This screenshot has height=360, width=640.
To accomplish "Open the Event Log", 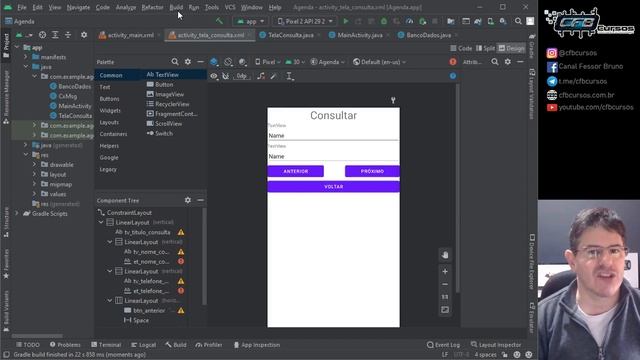I will click(x=443, y=345).
